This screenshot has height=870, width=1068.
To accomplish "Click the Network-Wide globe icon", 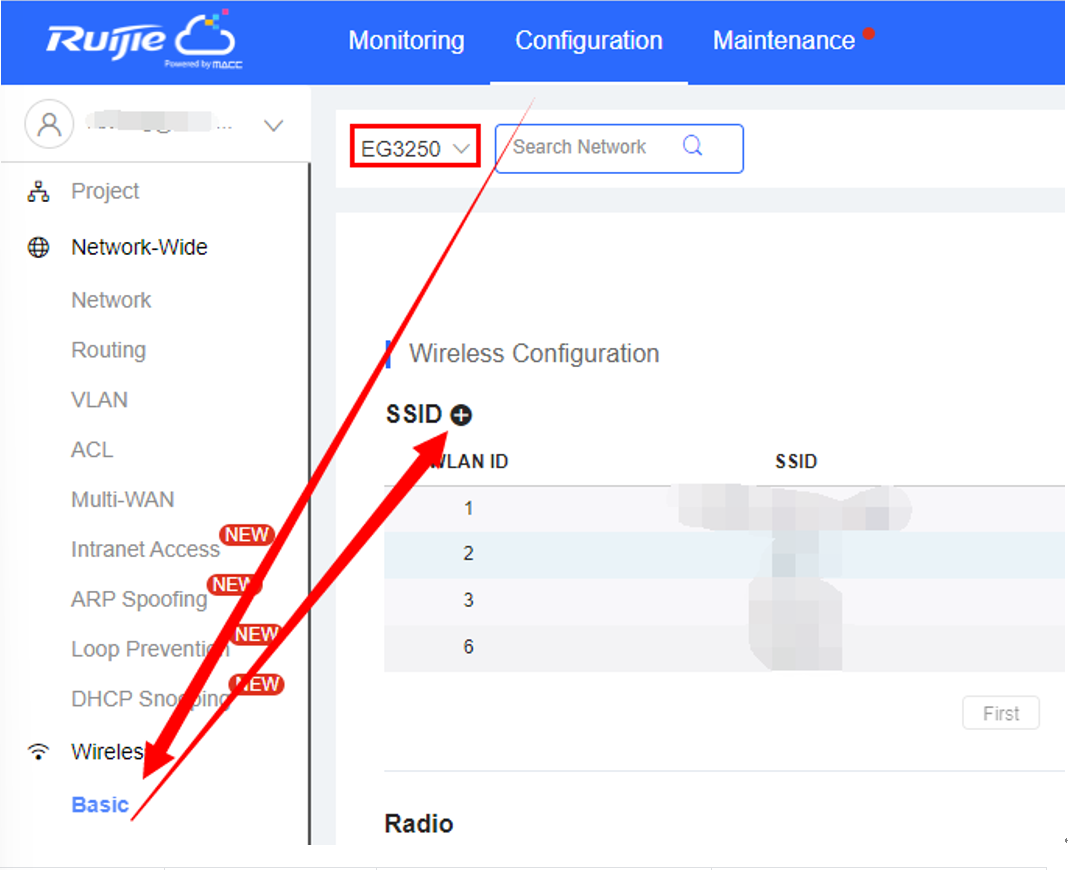I will coord(39,248).
